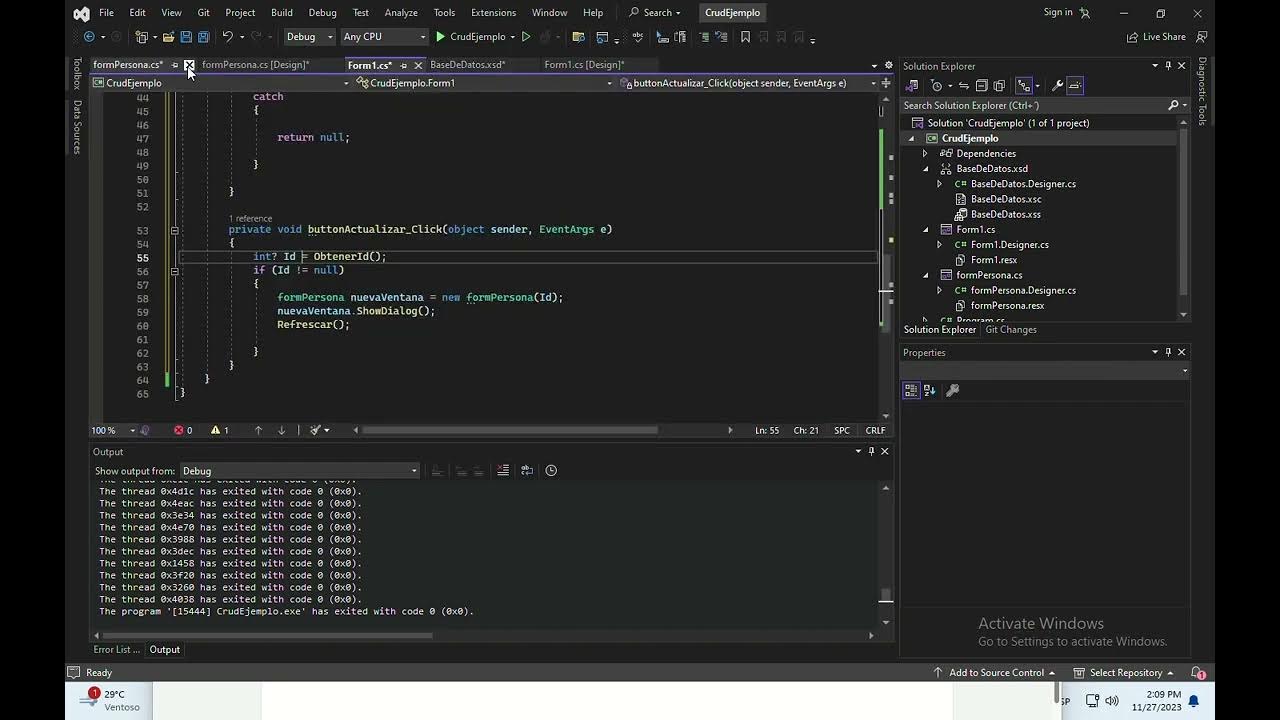Switch to formPersona.cs [Design]* tab
This screenshot has width=1280, height=720.
[x=256, y=65]
